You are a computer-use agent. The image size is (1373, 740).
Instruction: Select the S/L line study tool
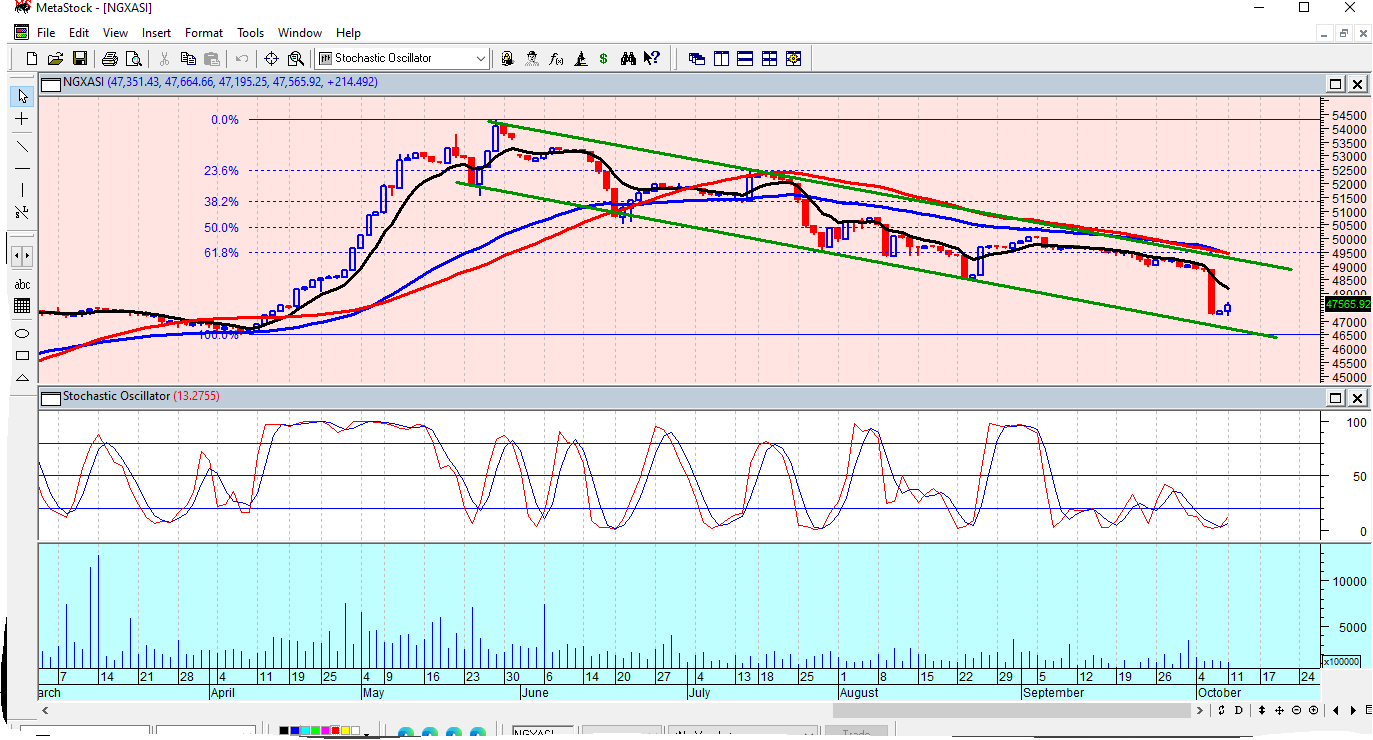pos(22,212)
